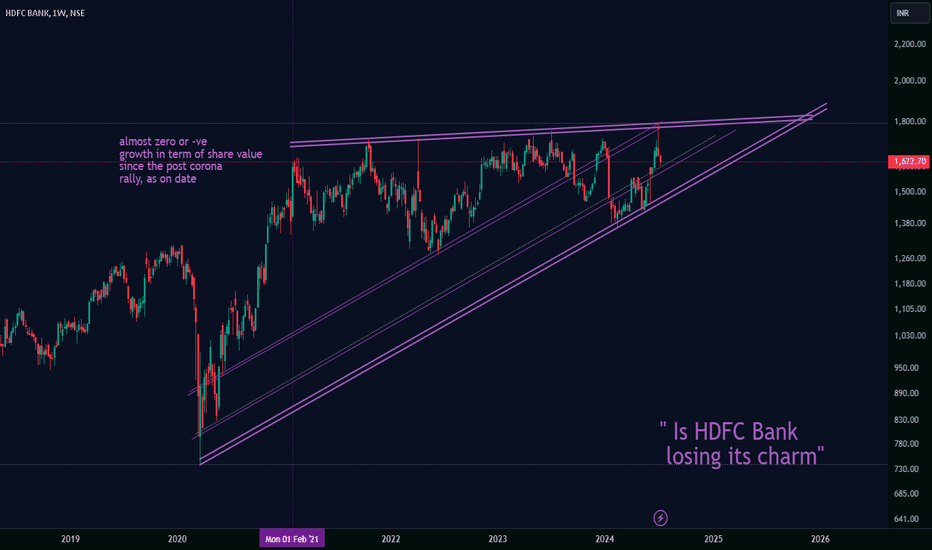Click the 1,800.00 price axis label
Image resolution: width=932 pixels, height=550 pixels.
point(910,121)
